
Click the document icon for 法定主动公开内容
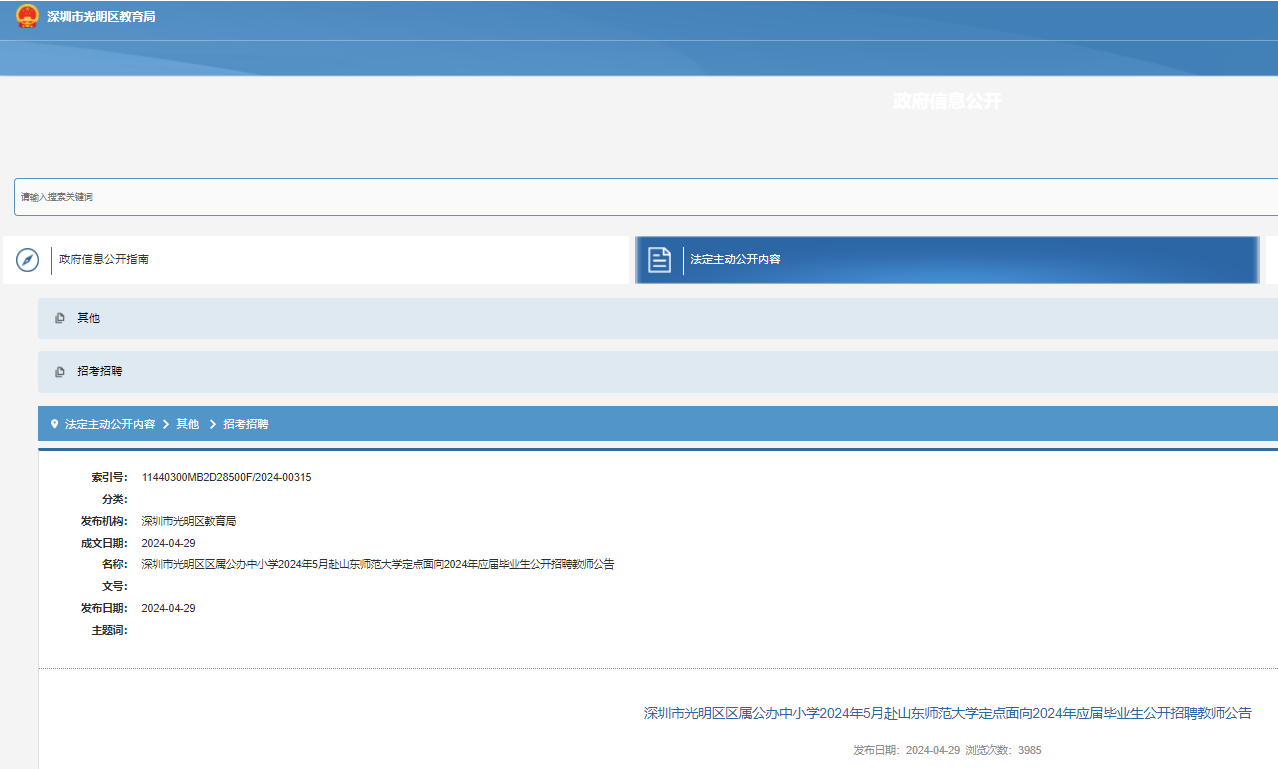pos(659,260)
